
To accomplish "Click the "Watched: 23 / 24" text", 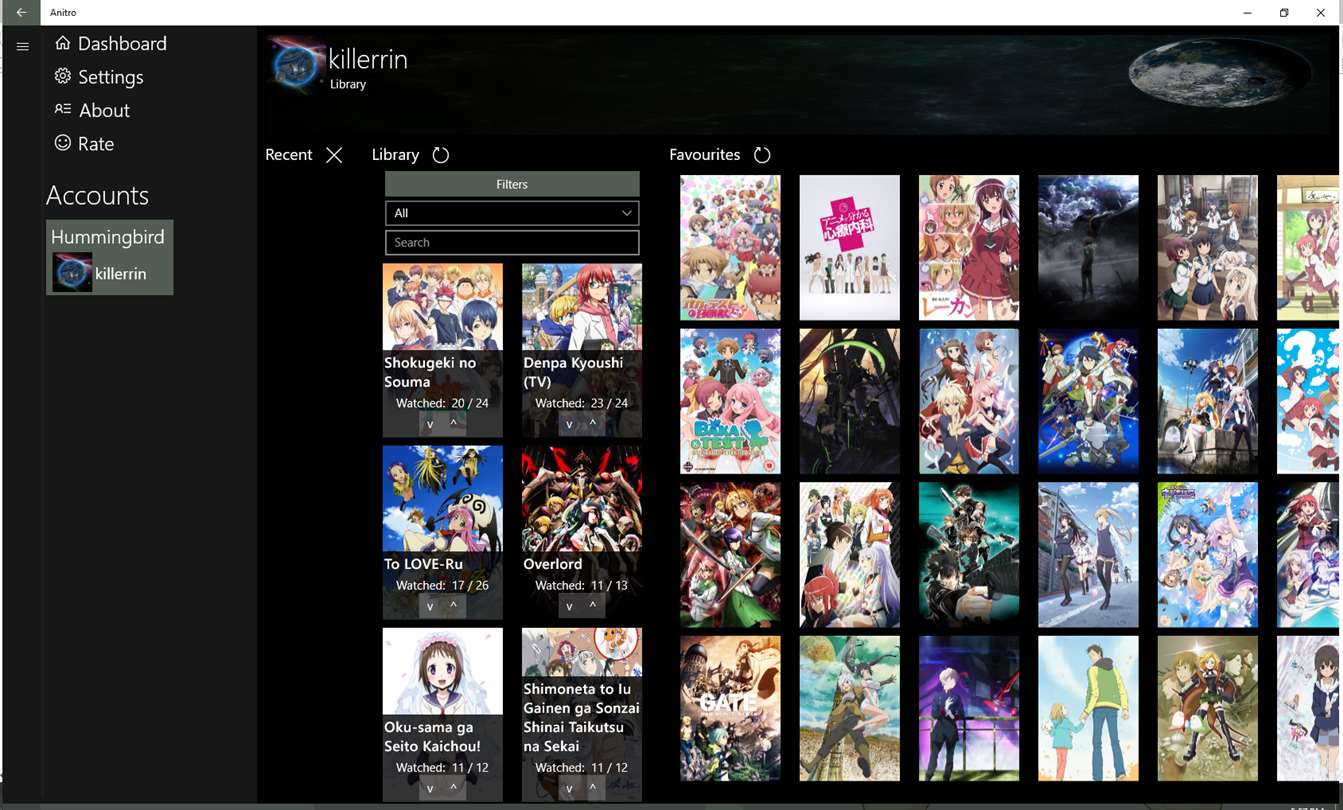I will pos(581,403).
